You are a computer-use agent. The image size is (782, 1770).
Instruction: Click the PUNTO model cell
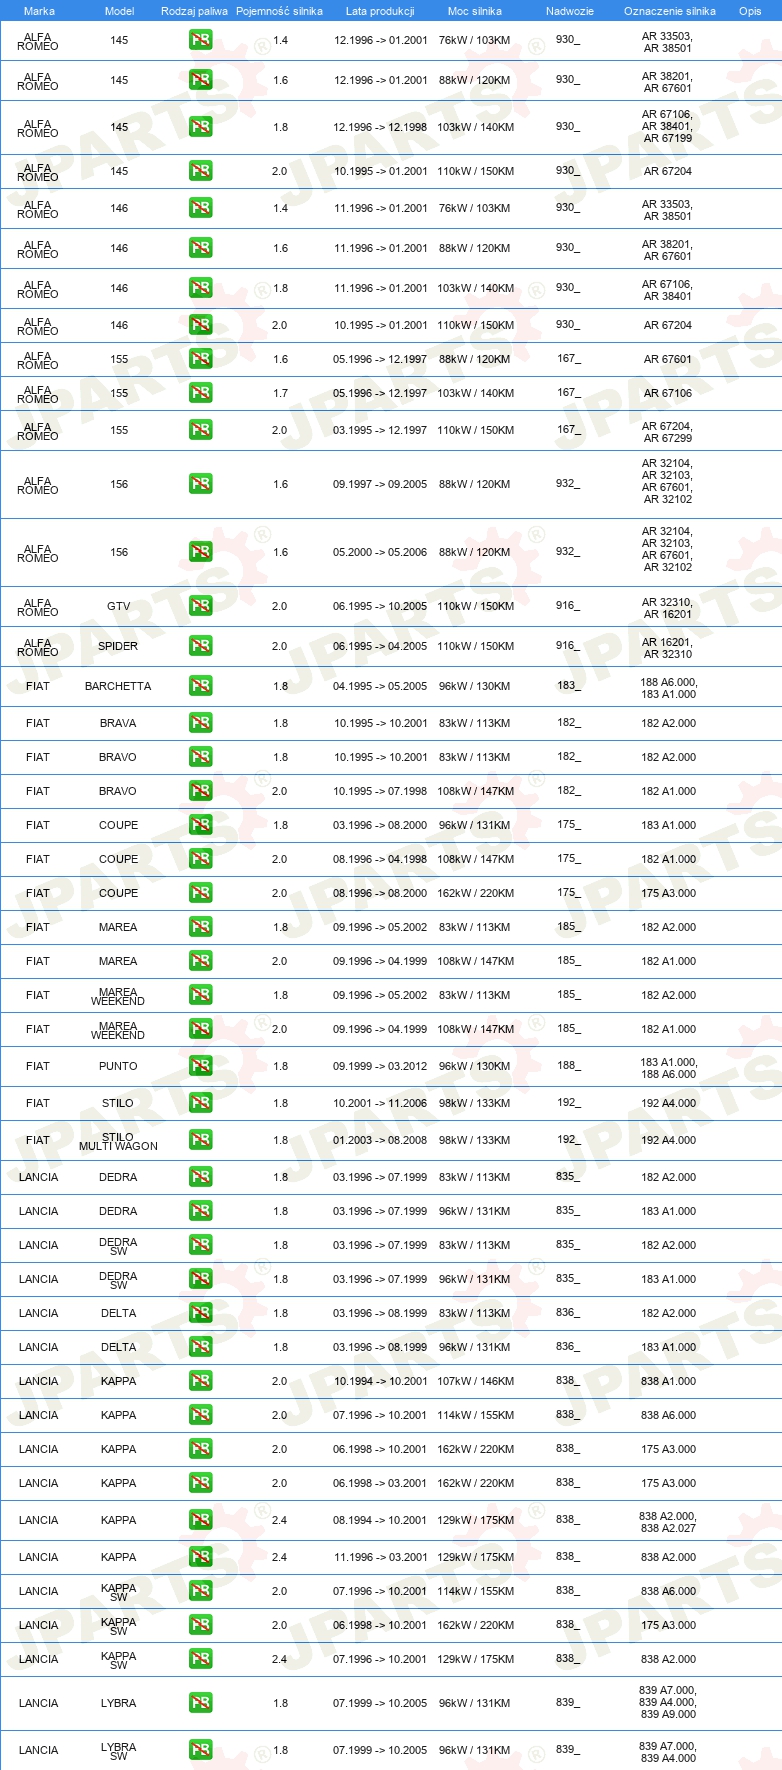118,1066
